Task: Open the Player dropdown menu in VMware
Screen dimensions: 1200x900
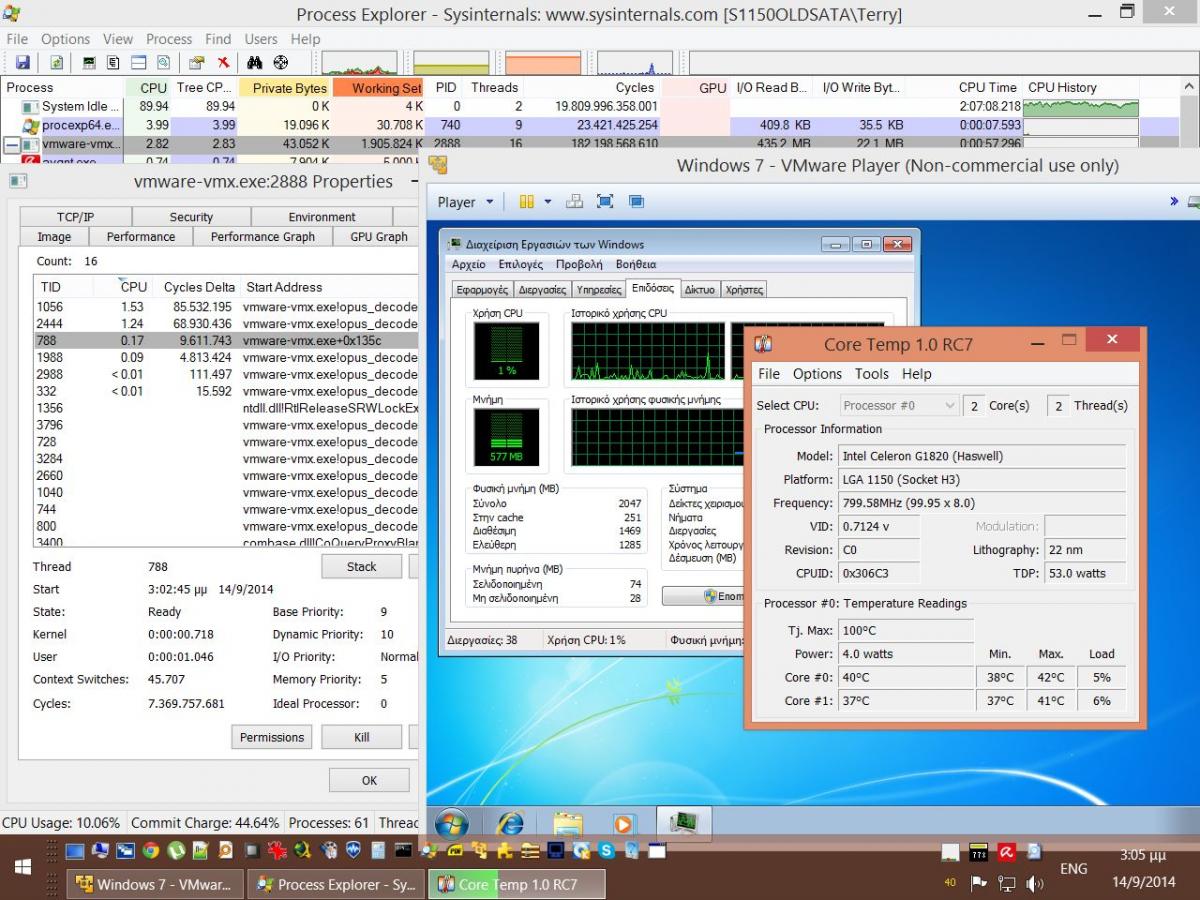Action: (466, 202)
